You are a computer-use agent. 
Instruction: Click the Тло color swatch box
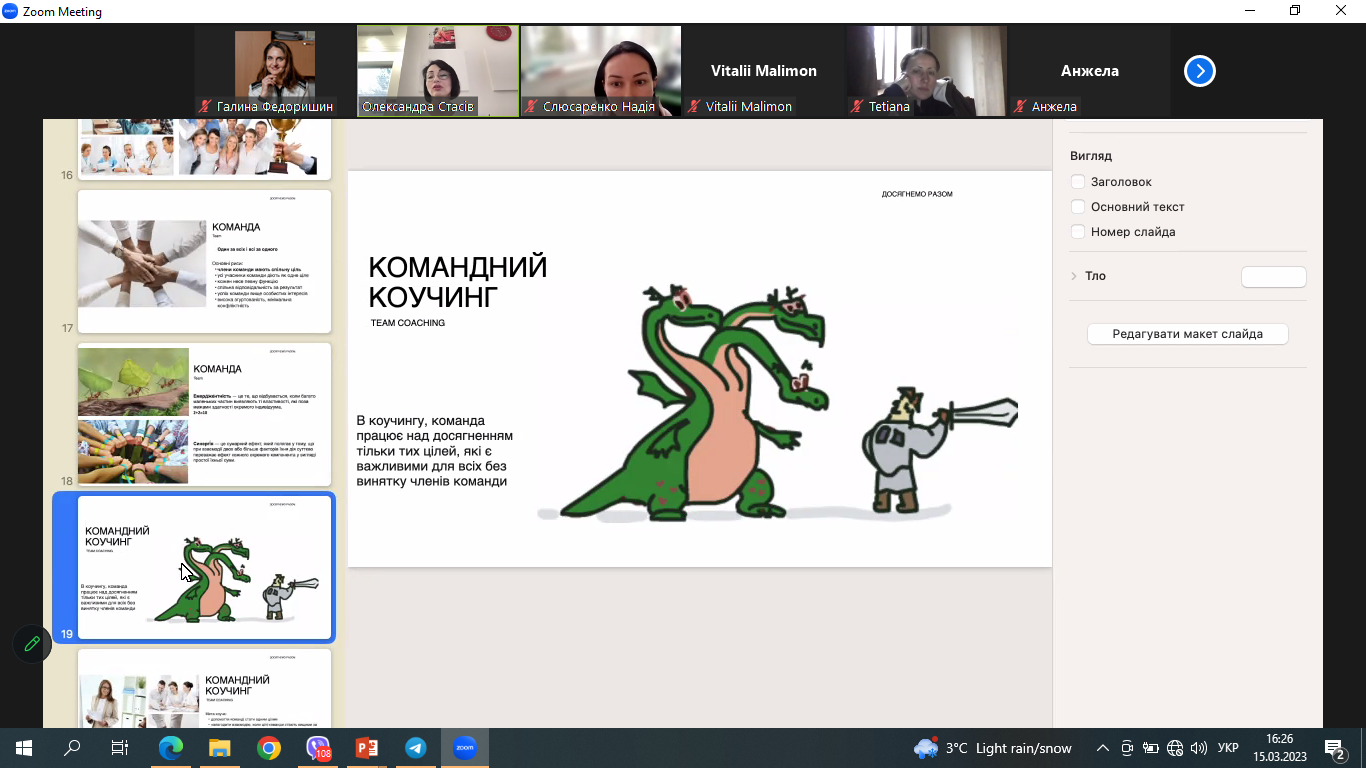[x=1273, y=277]
